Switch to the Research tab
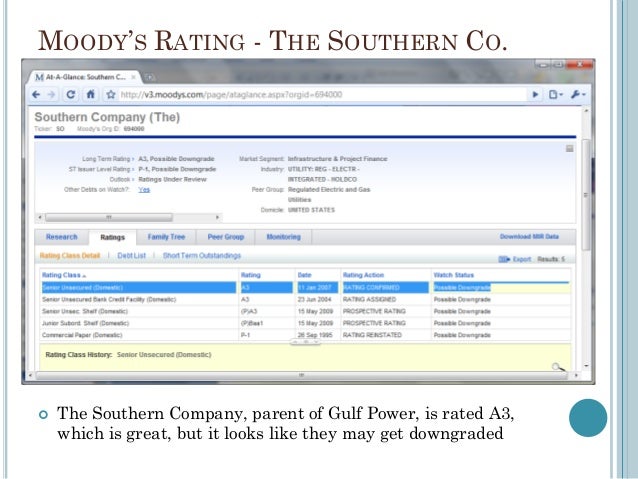Viewport: 638px width, 479px height. pos(61,237)
